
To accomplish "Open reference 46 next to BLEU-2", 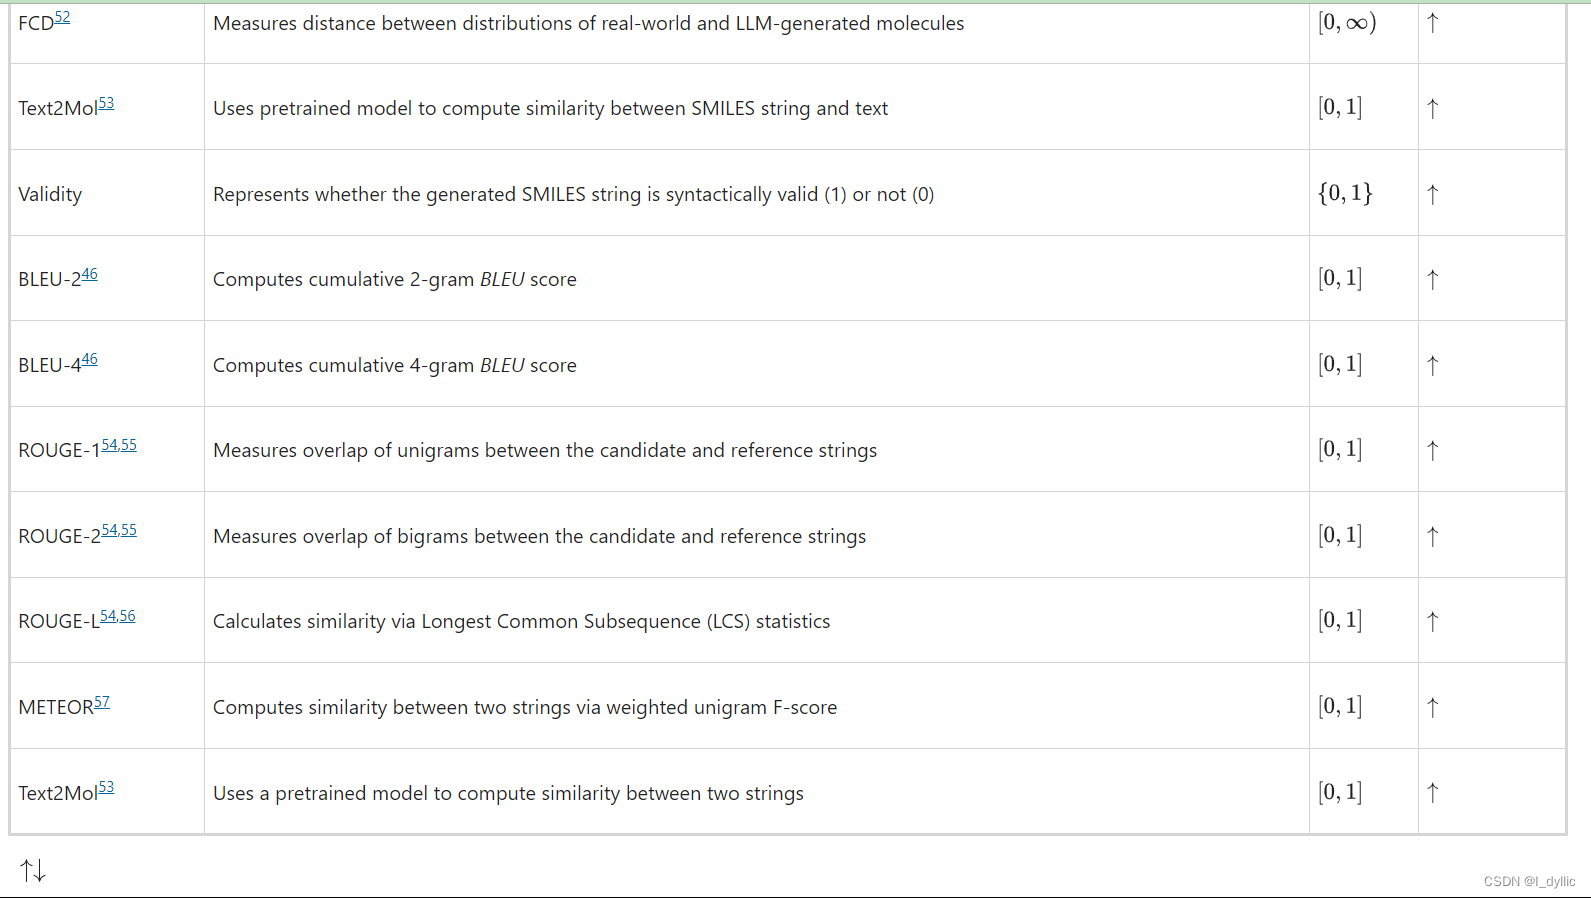I will 90,274.
